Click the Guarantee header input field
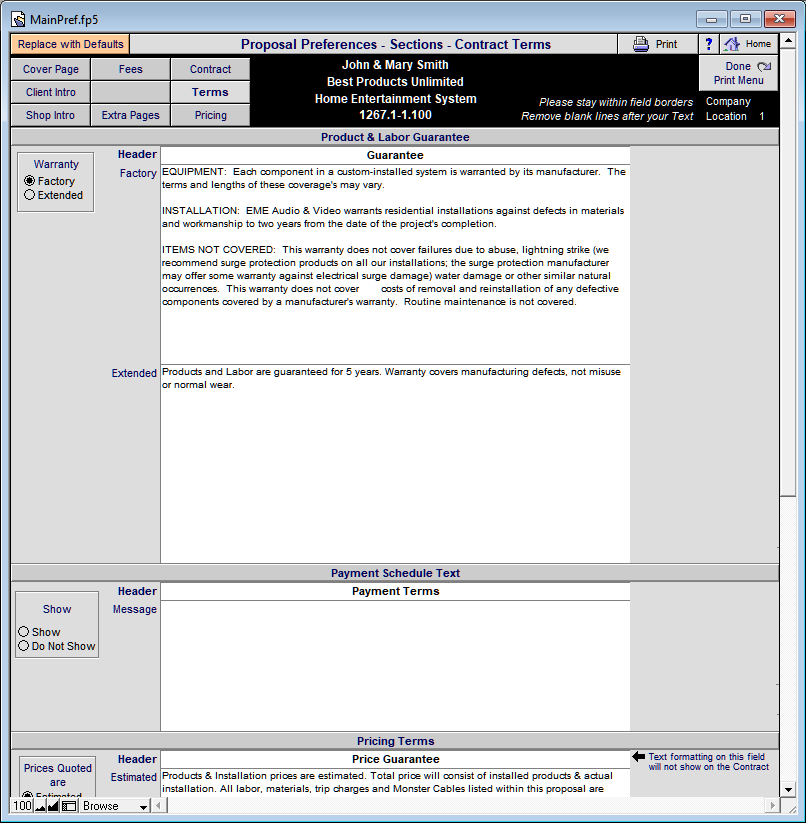The image size is (806, 823). [x=395, y=155]
